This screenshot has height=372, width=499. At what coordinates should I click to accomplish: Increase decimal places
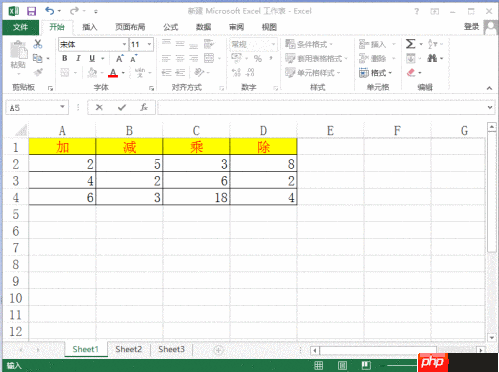tap(236, 72)
